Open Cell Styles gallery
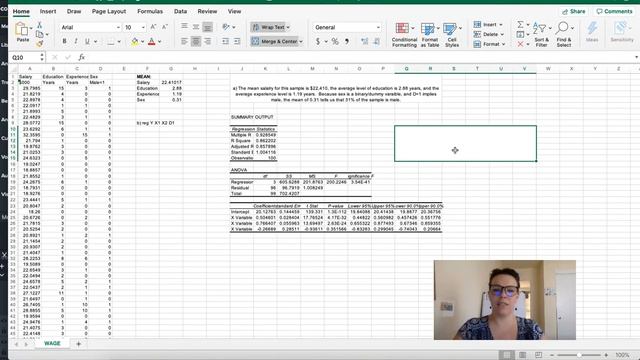 452,35
